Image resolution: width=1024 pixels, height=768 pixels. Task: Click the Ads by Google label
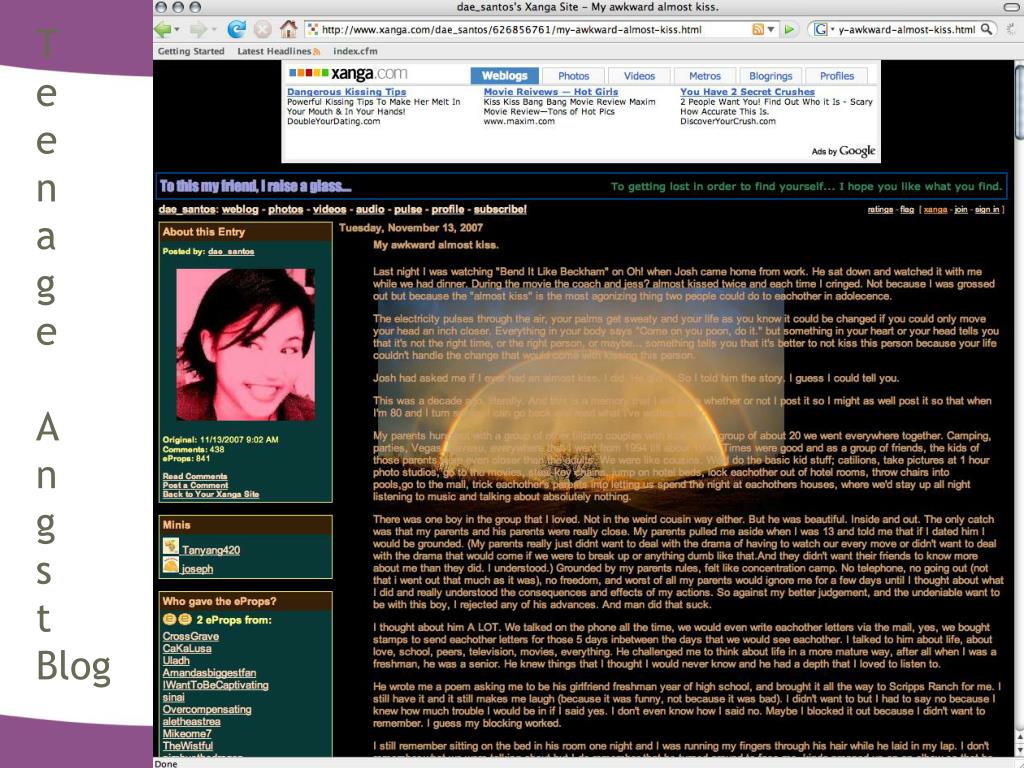[x=843, y=151]
